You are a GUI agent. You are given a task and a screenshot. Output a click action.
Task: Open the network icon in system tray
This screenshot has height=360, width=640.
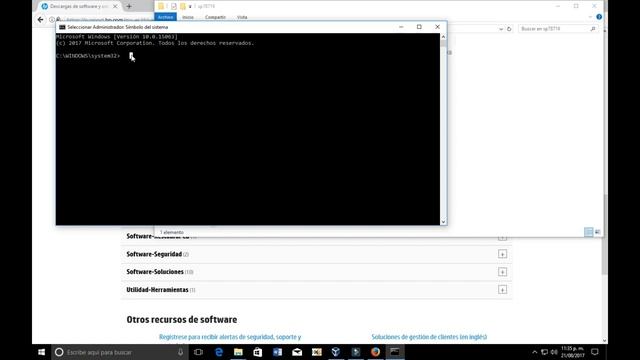point(544,352)
